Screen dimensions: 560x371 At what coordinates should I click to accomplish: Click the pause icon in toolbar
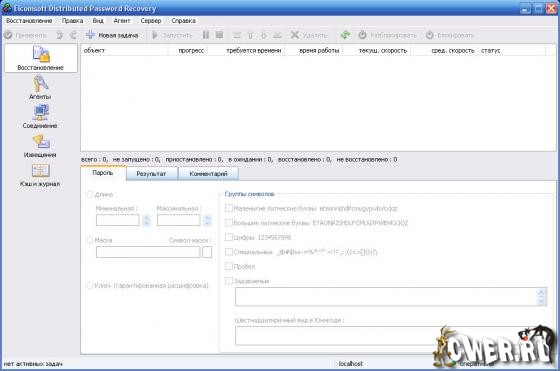click(x=206, y=35)
